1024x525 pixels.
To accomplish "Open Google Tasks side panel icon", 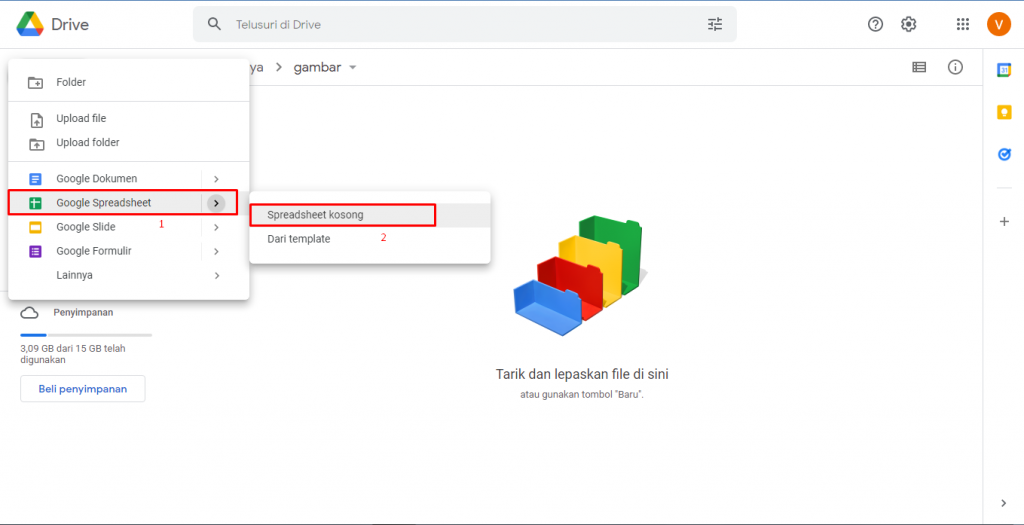I will click(1004, 155).
